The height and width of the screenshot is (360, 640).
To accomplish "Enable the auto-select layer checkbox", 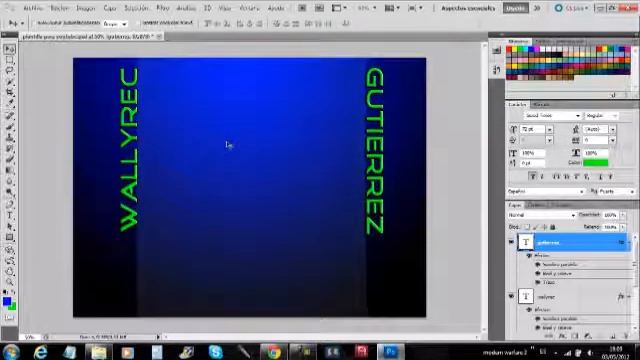I will click(34, 23).
